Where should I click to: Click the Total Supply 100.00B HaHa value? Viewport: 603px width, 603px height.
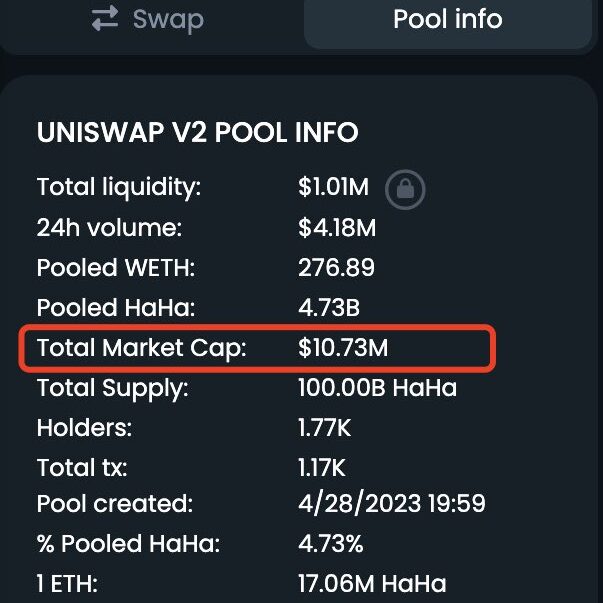(x=377, y=388)
